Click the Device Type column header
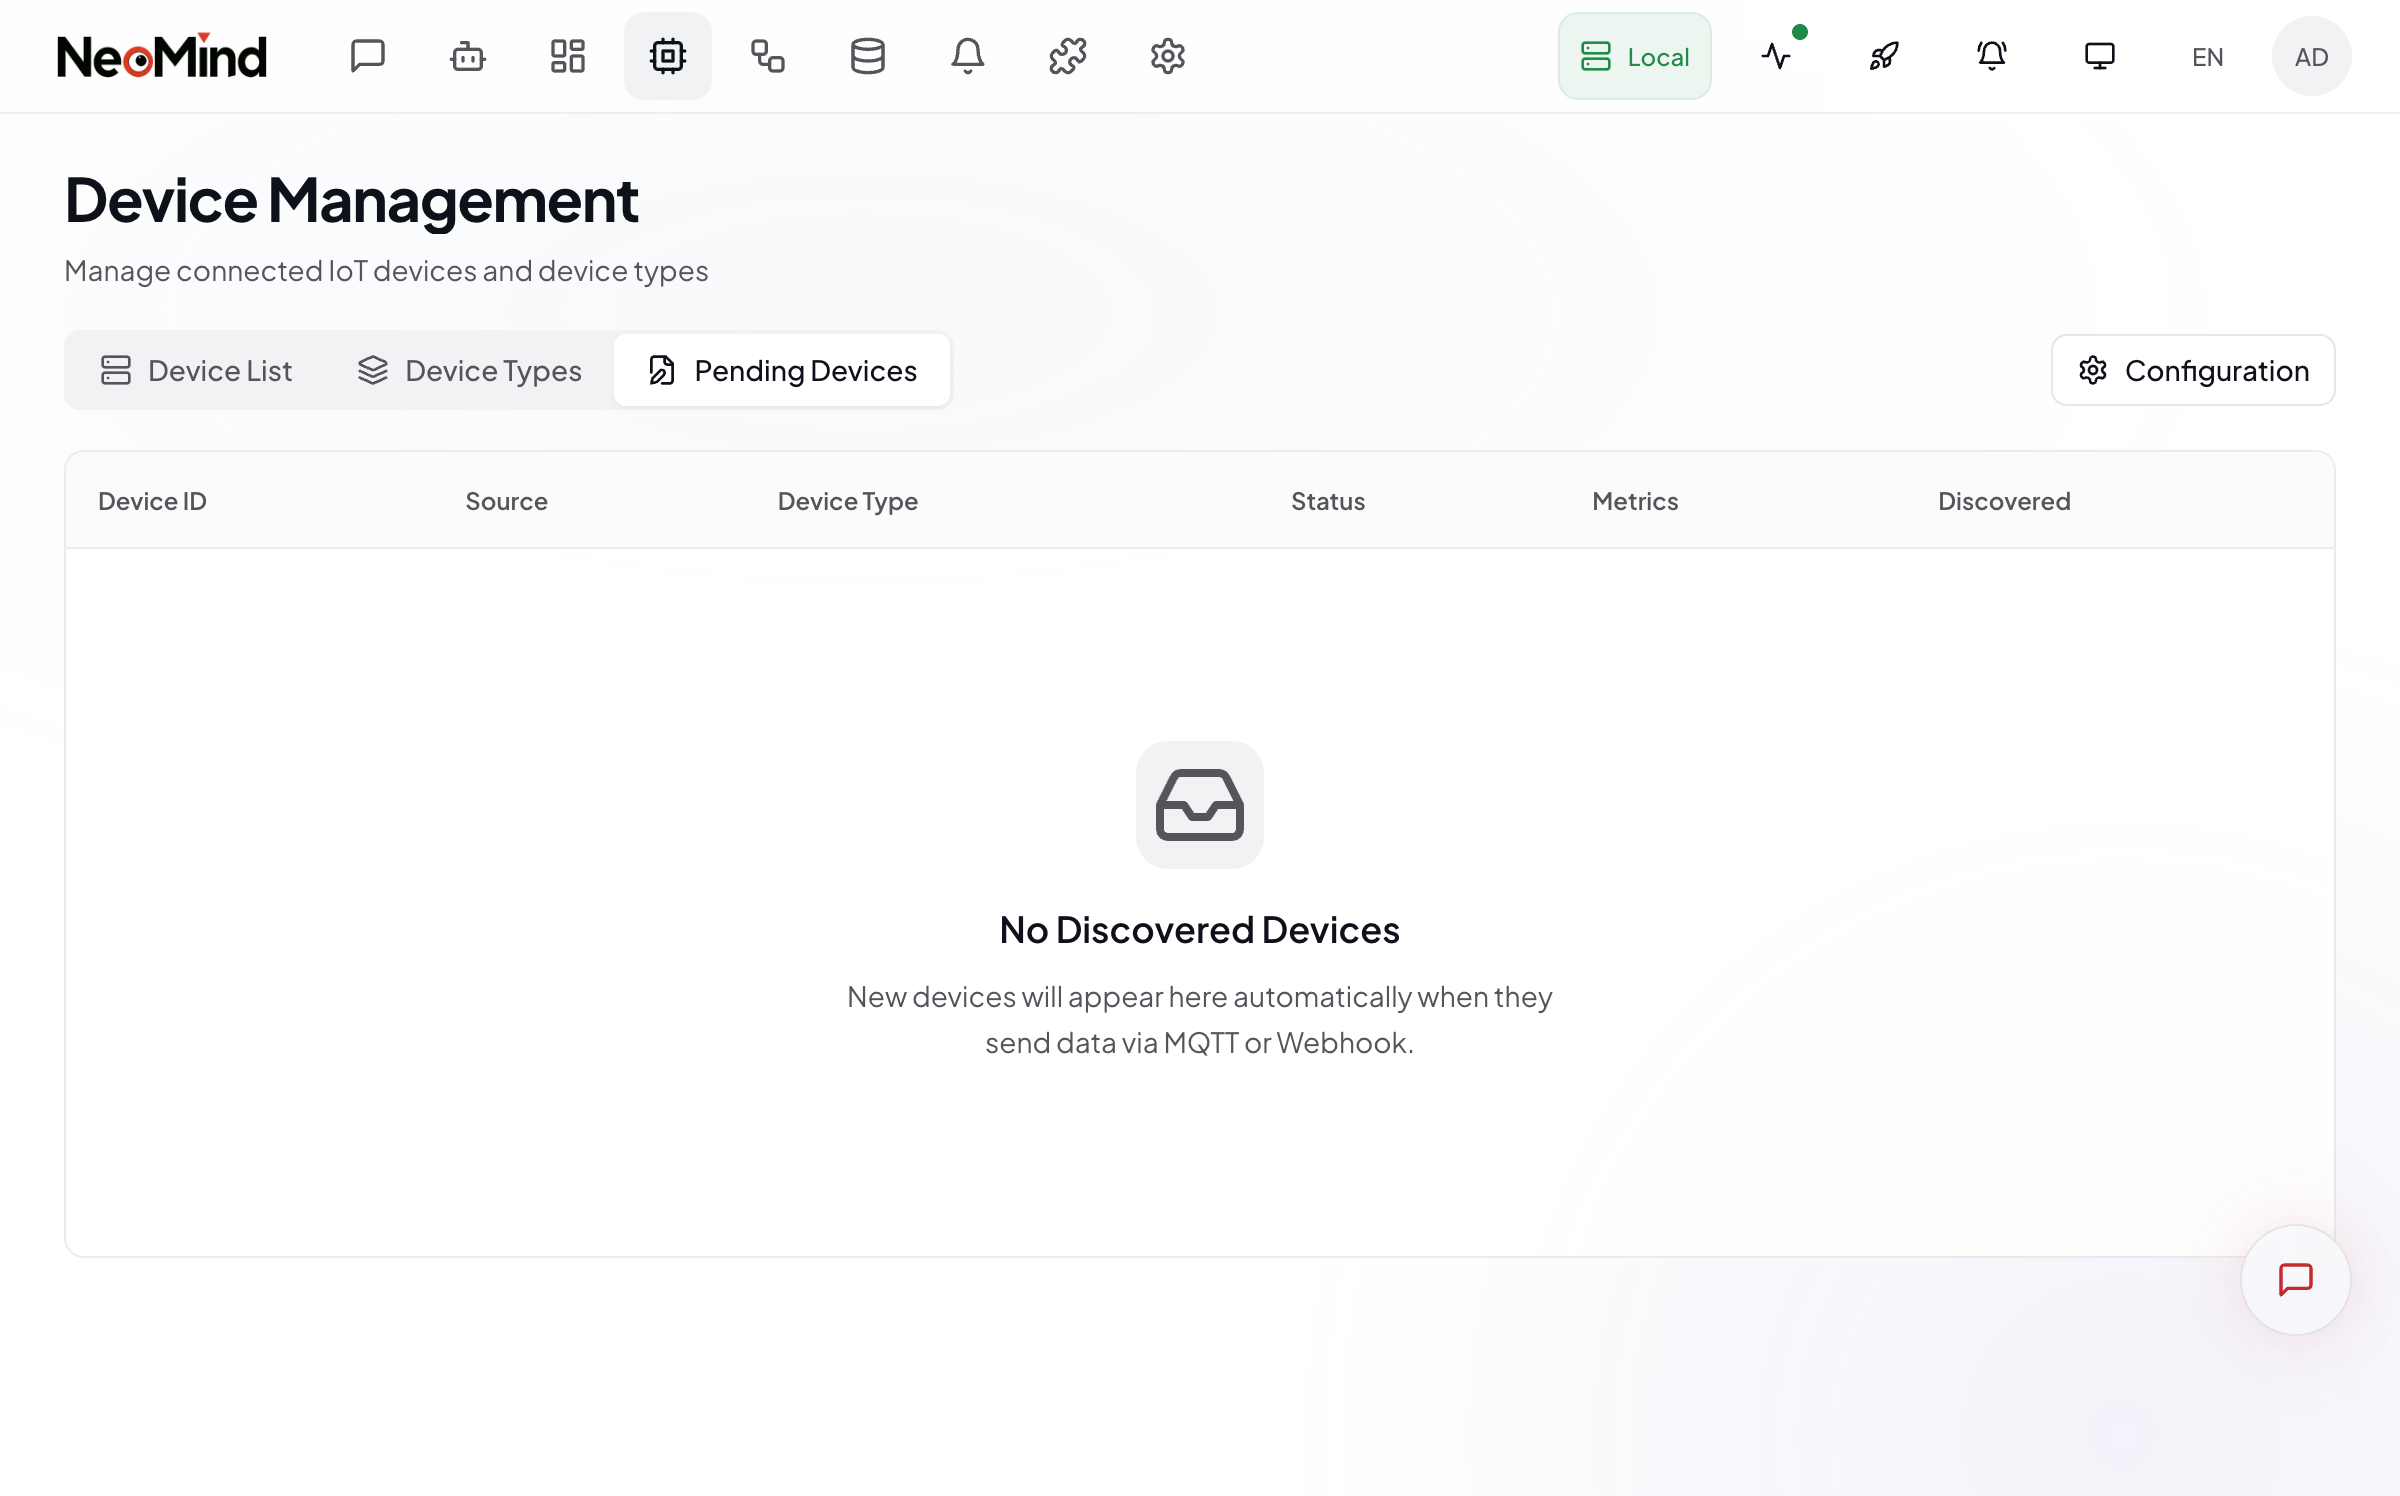Image resolution: width=2400 pixels, height=1496 pixels. click(847, 501)
